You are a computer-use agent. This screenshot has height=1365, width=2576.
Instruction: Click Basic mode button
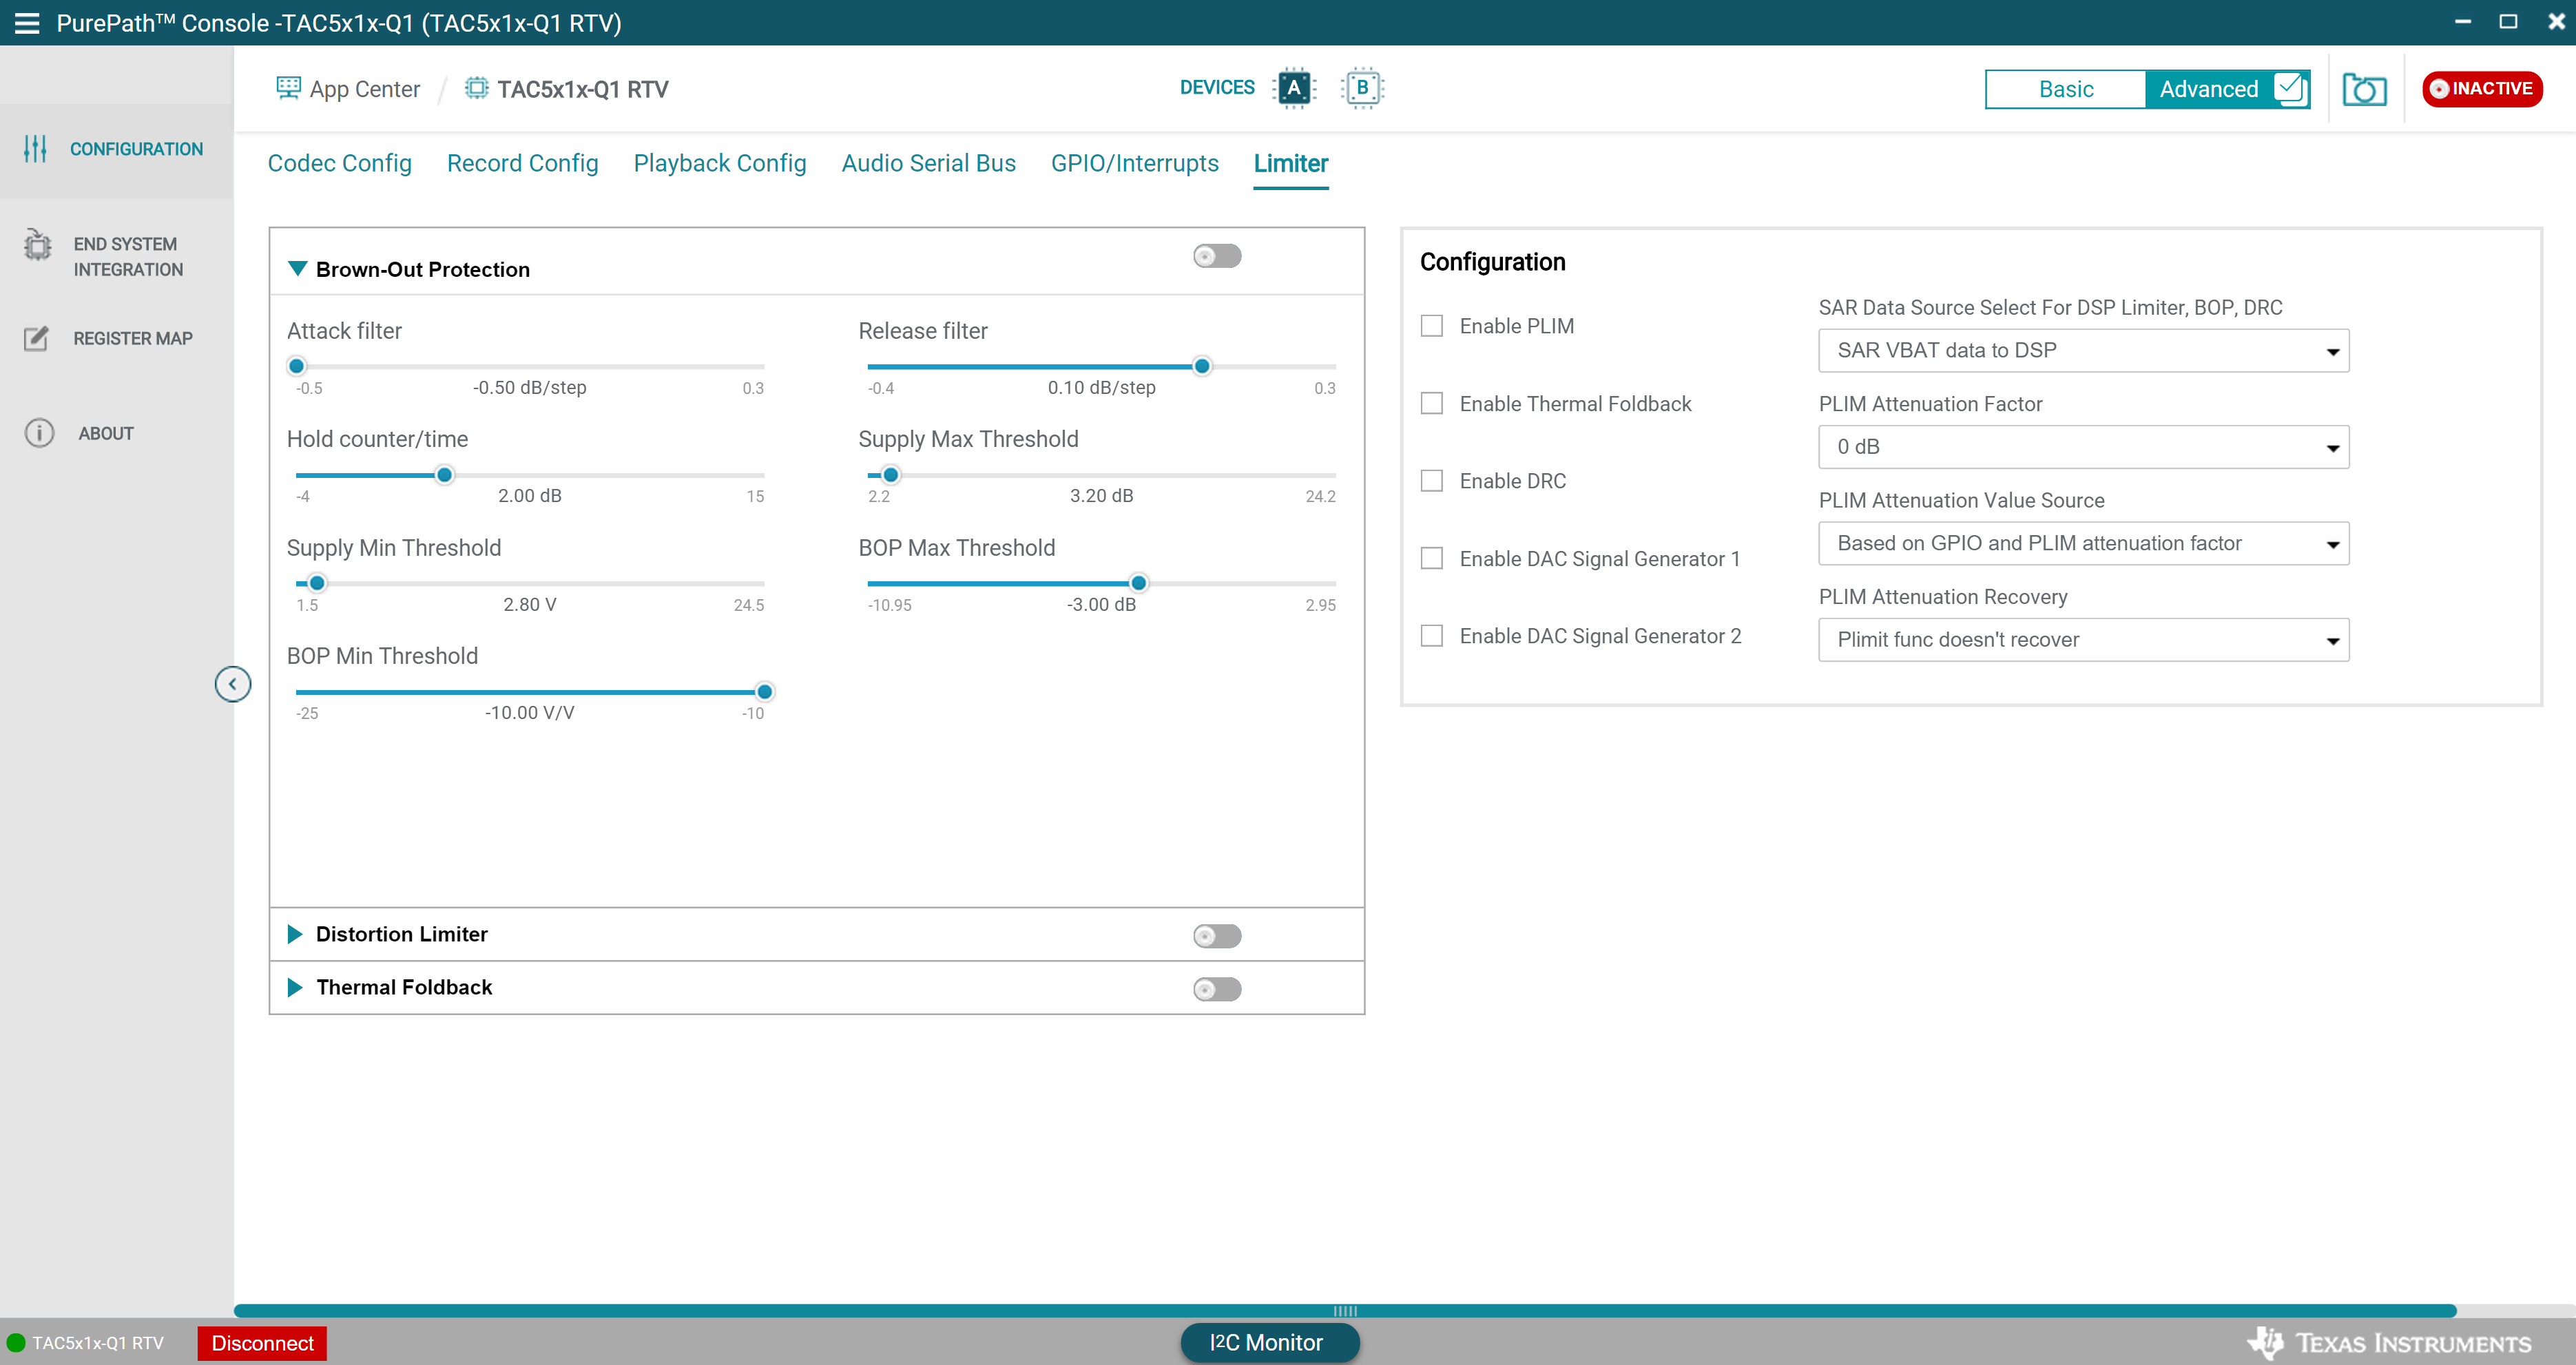(2066, 89)
